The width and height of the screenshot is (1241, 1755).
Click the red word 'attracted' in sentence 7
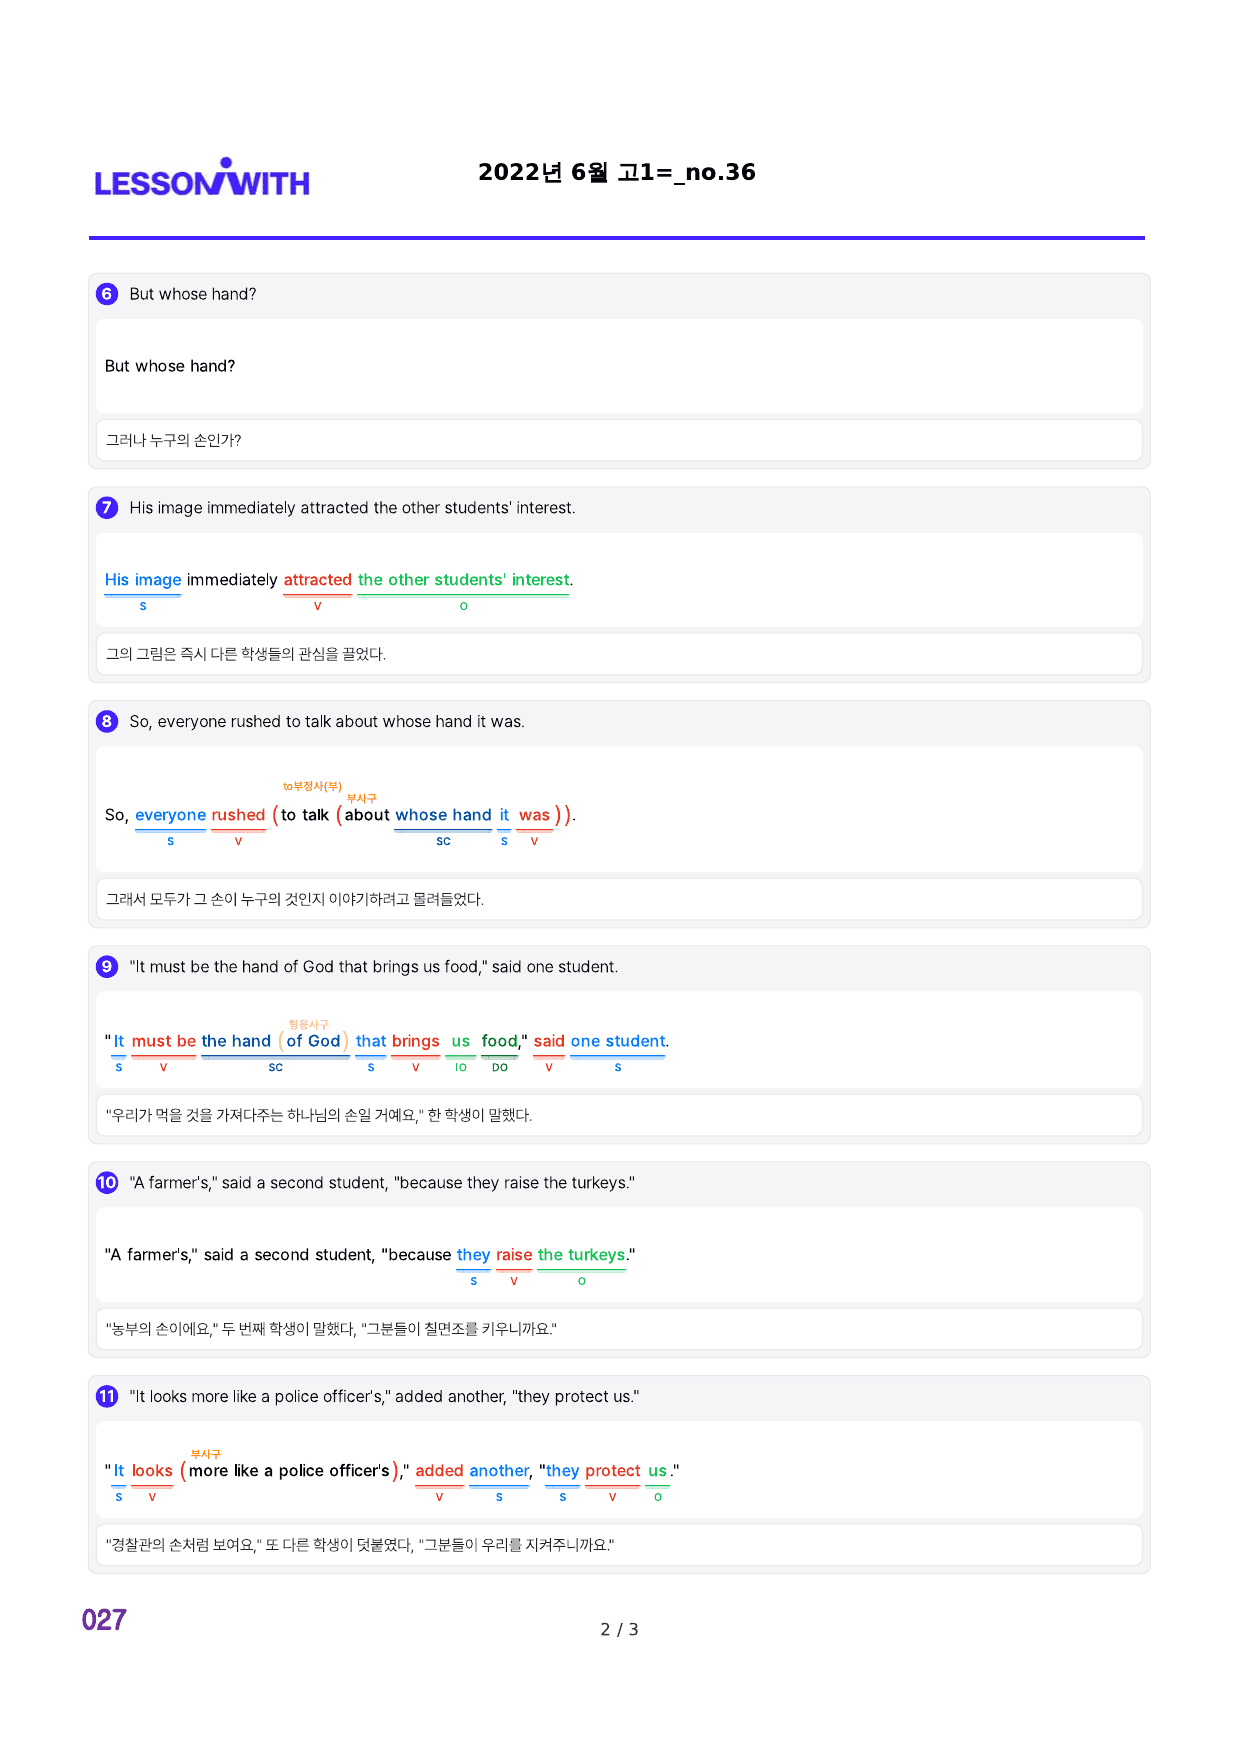coord(317,580)
